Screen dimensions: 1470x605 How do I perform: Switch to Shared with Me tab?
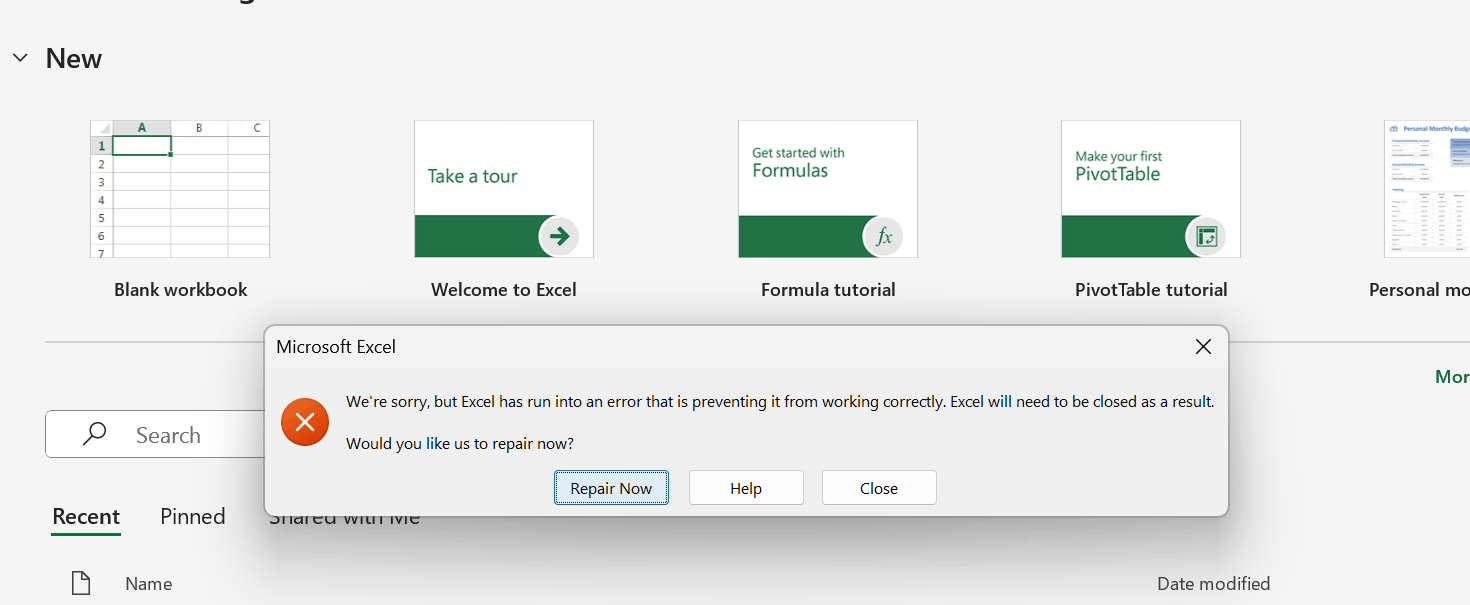click(x=344, y=518)
